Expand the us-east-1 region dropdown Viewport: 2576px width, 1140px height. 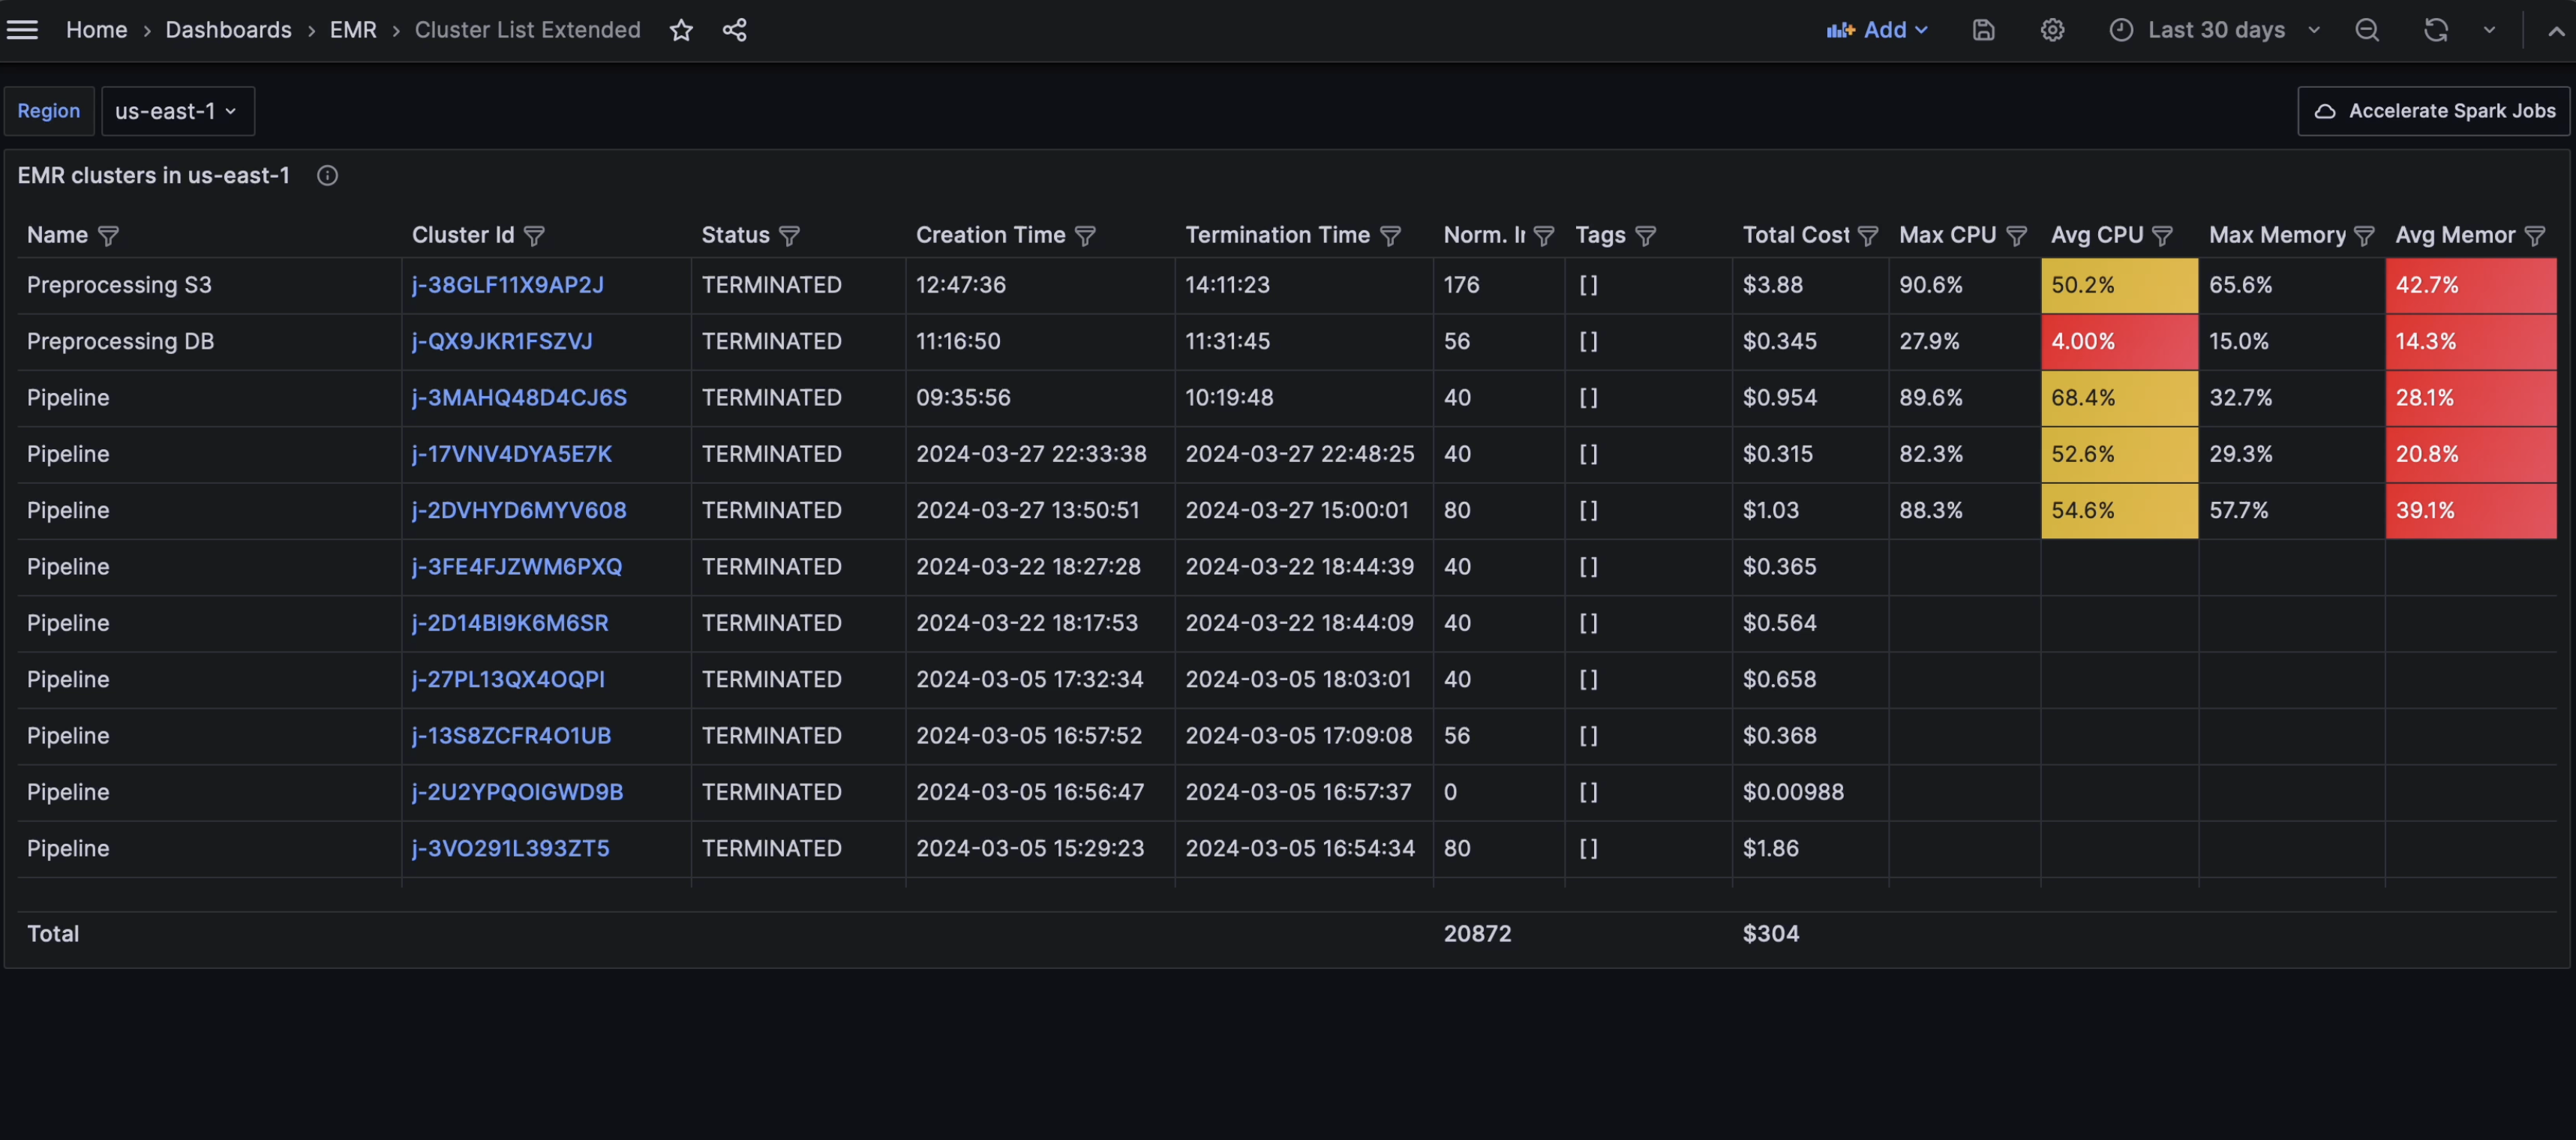(x=177, y=111)
